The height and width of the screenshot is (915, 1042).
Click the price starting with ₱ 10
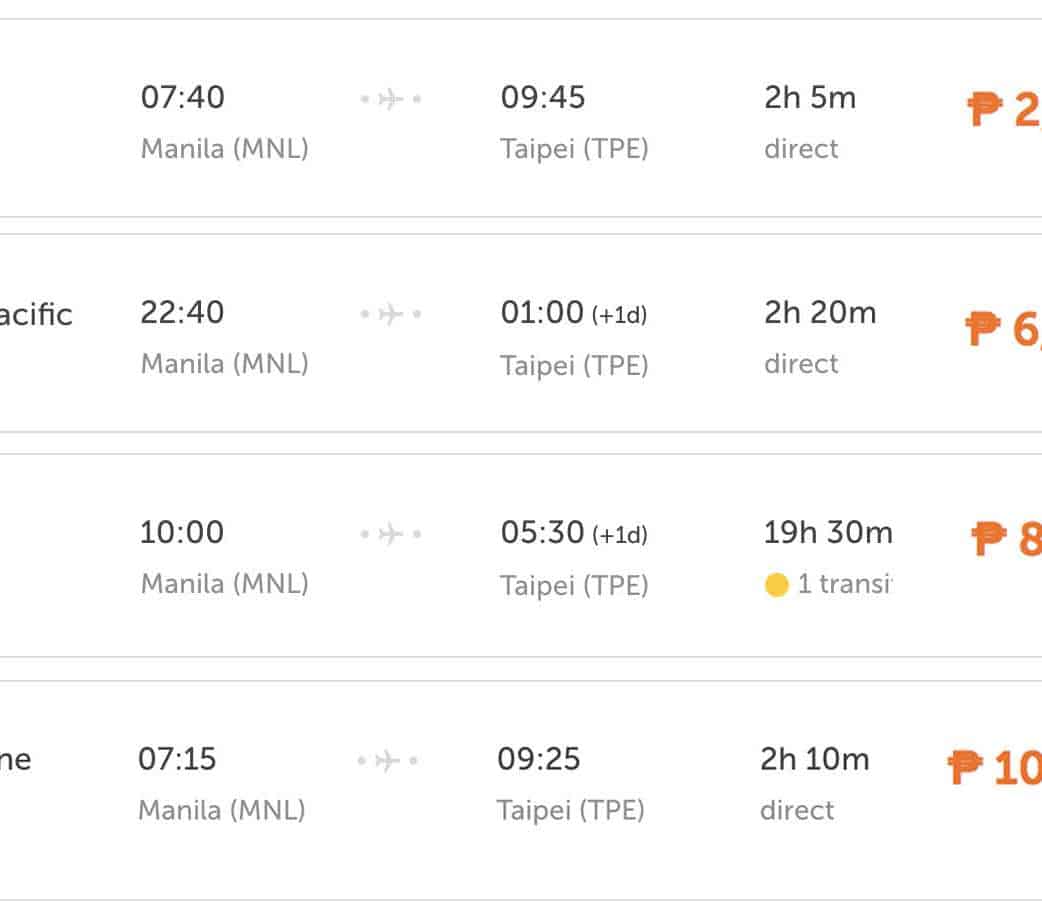tap(995, 768)
